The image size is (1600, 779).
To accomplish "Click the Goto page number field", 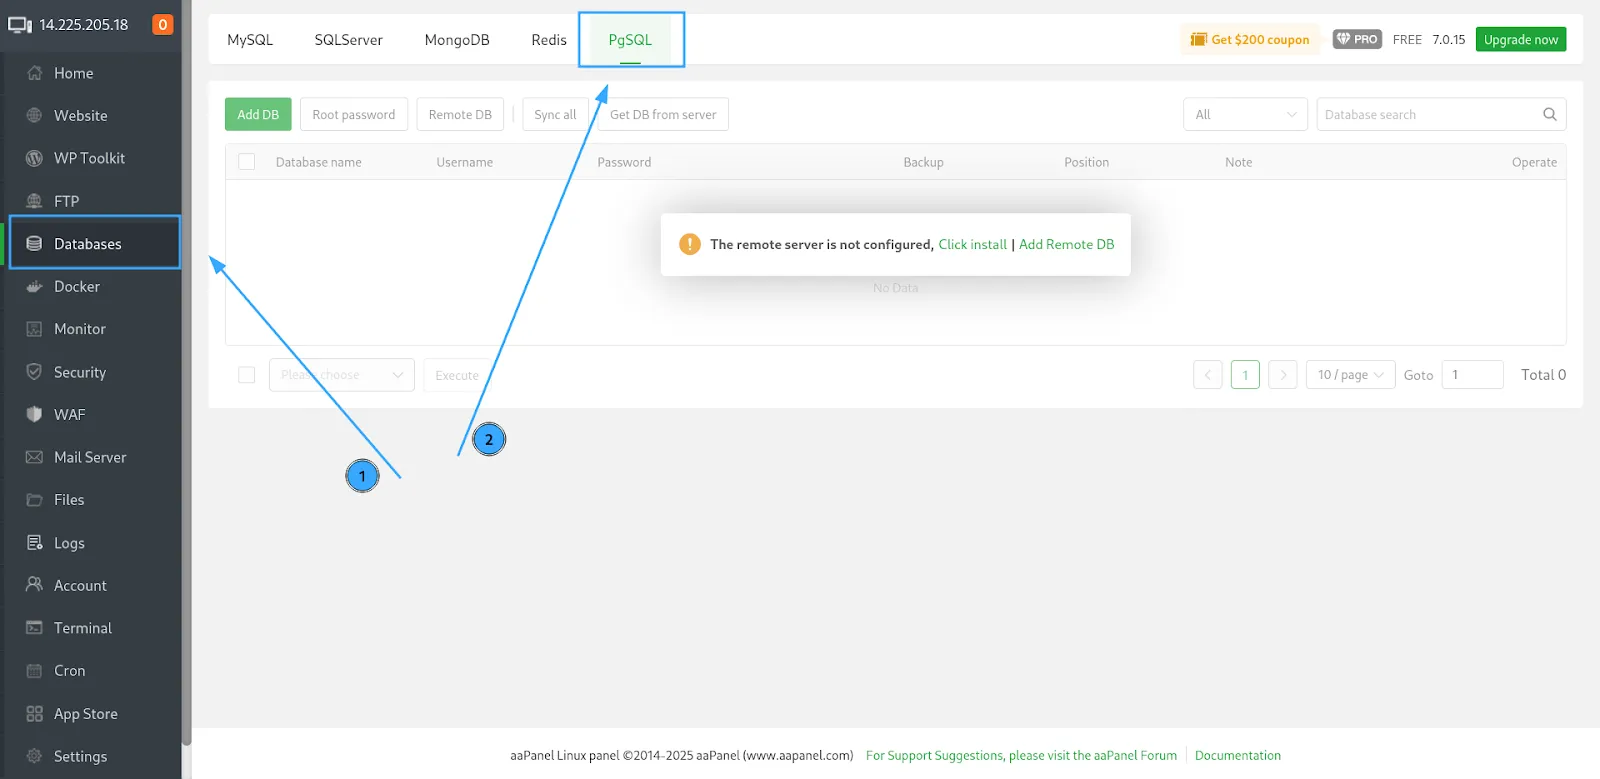I will [1472, 375].
